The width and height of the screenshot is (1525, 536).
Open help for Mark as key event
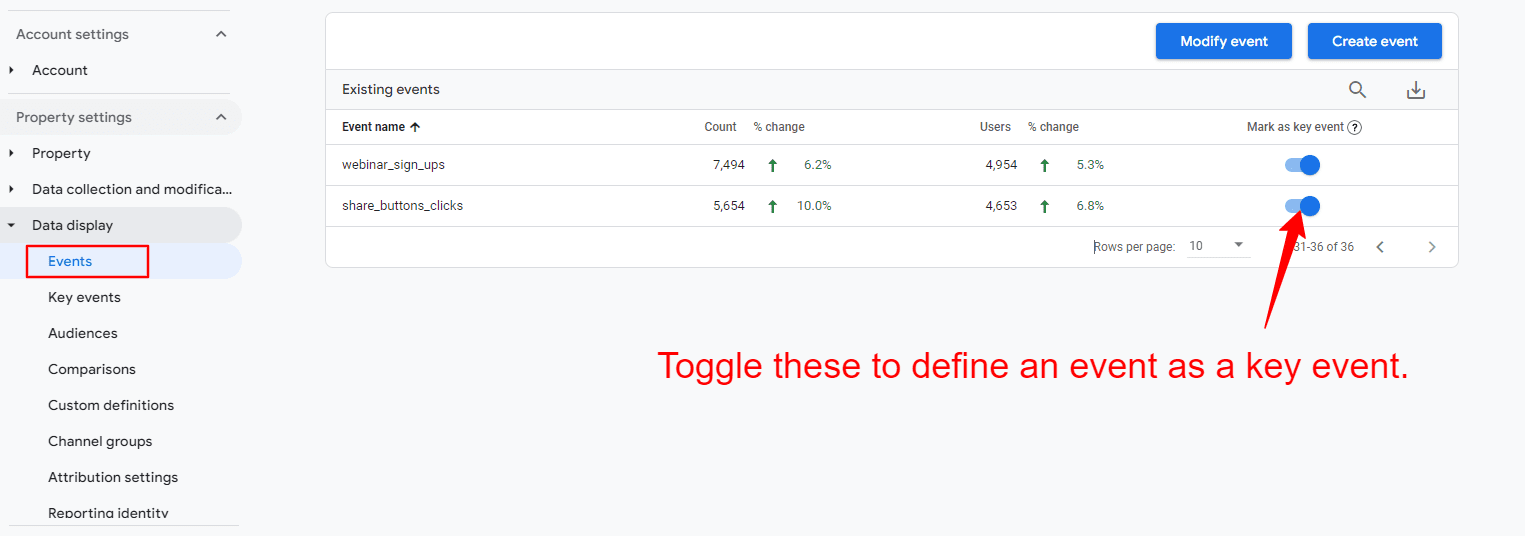pos(1355,128)
